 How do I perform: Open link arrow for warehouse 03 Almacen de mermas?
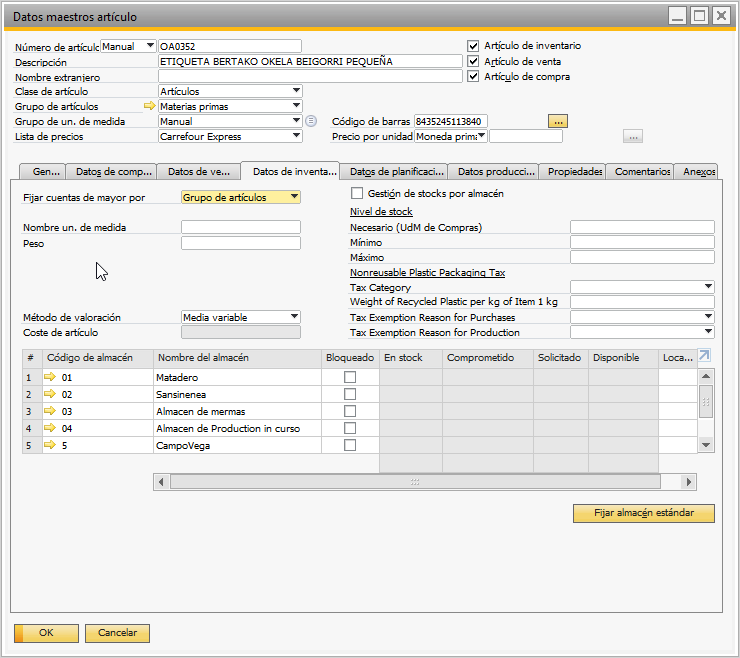pos(50,411)
